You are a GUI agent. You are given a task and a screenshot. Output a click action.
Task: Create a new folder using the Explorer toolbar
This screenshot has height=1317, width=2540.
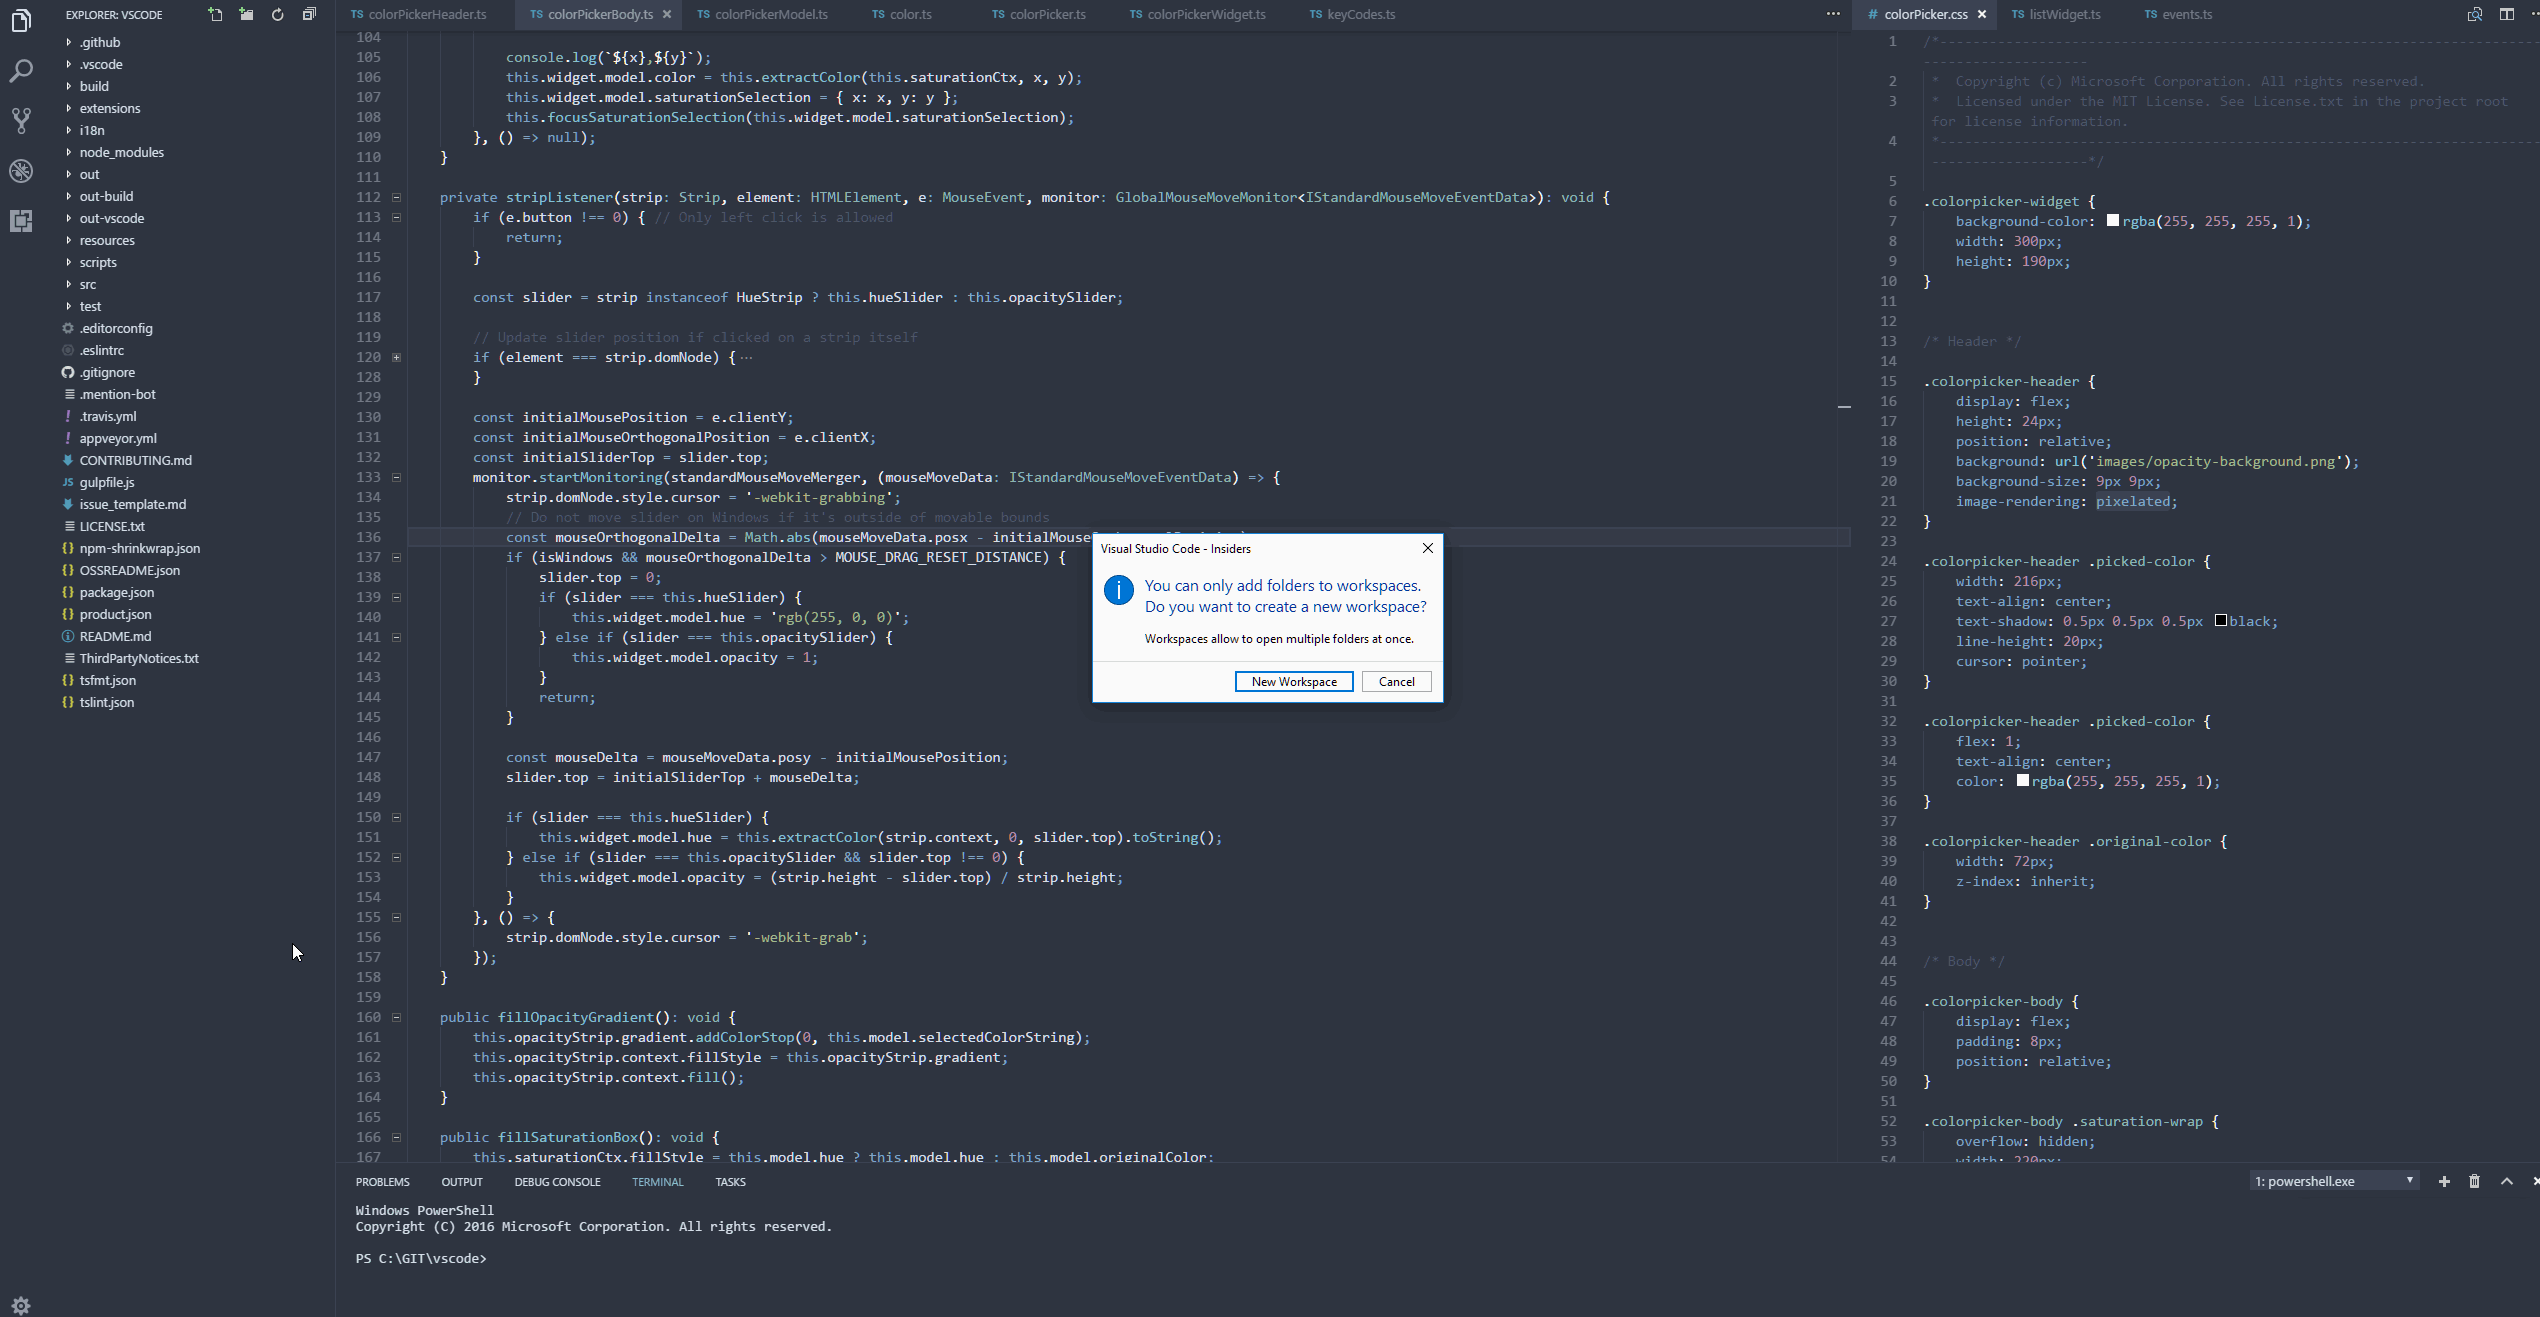[x=245, y=15]
